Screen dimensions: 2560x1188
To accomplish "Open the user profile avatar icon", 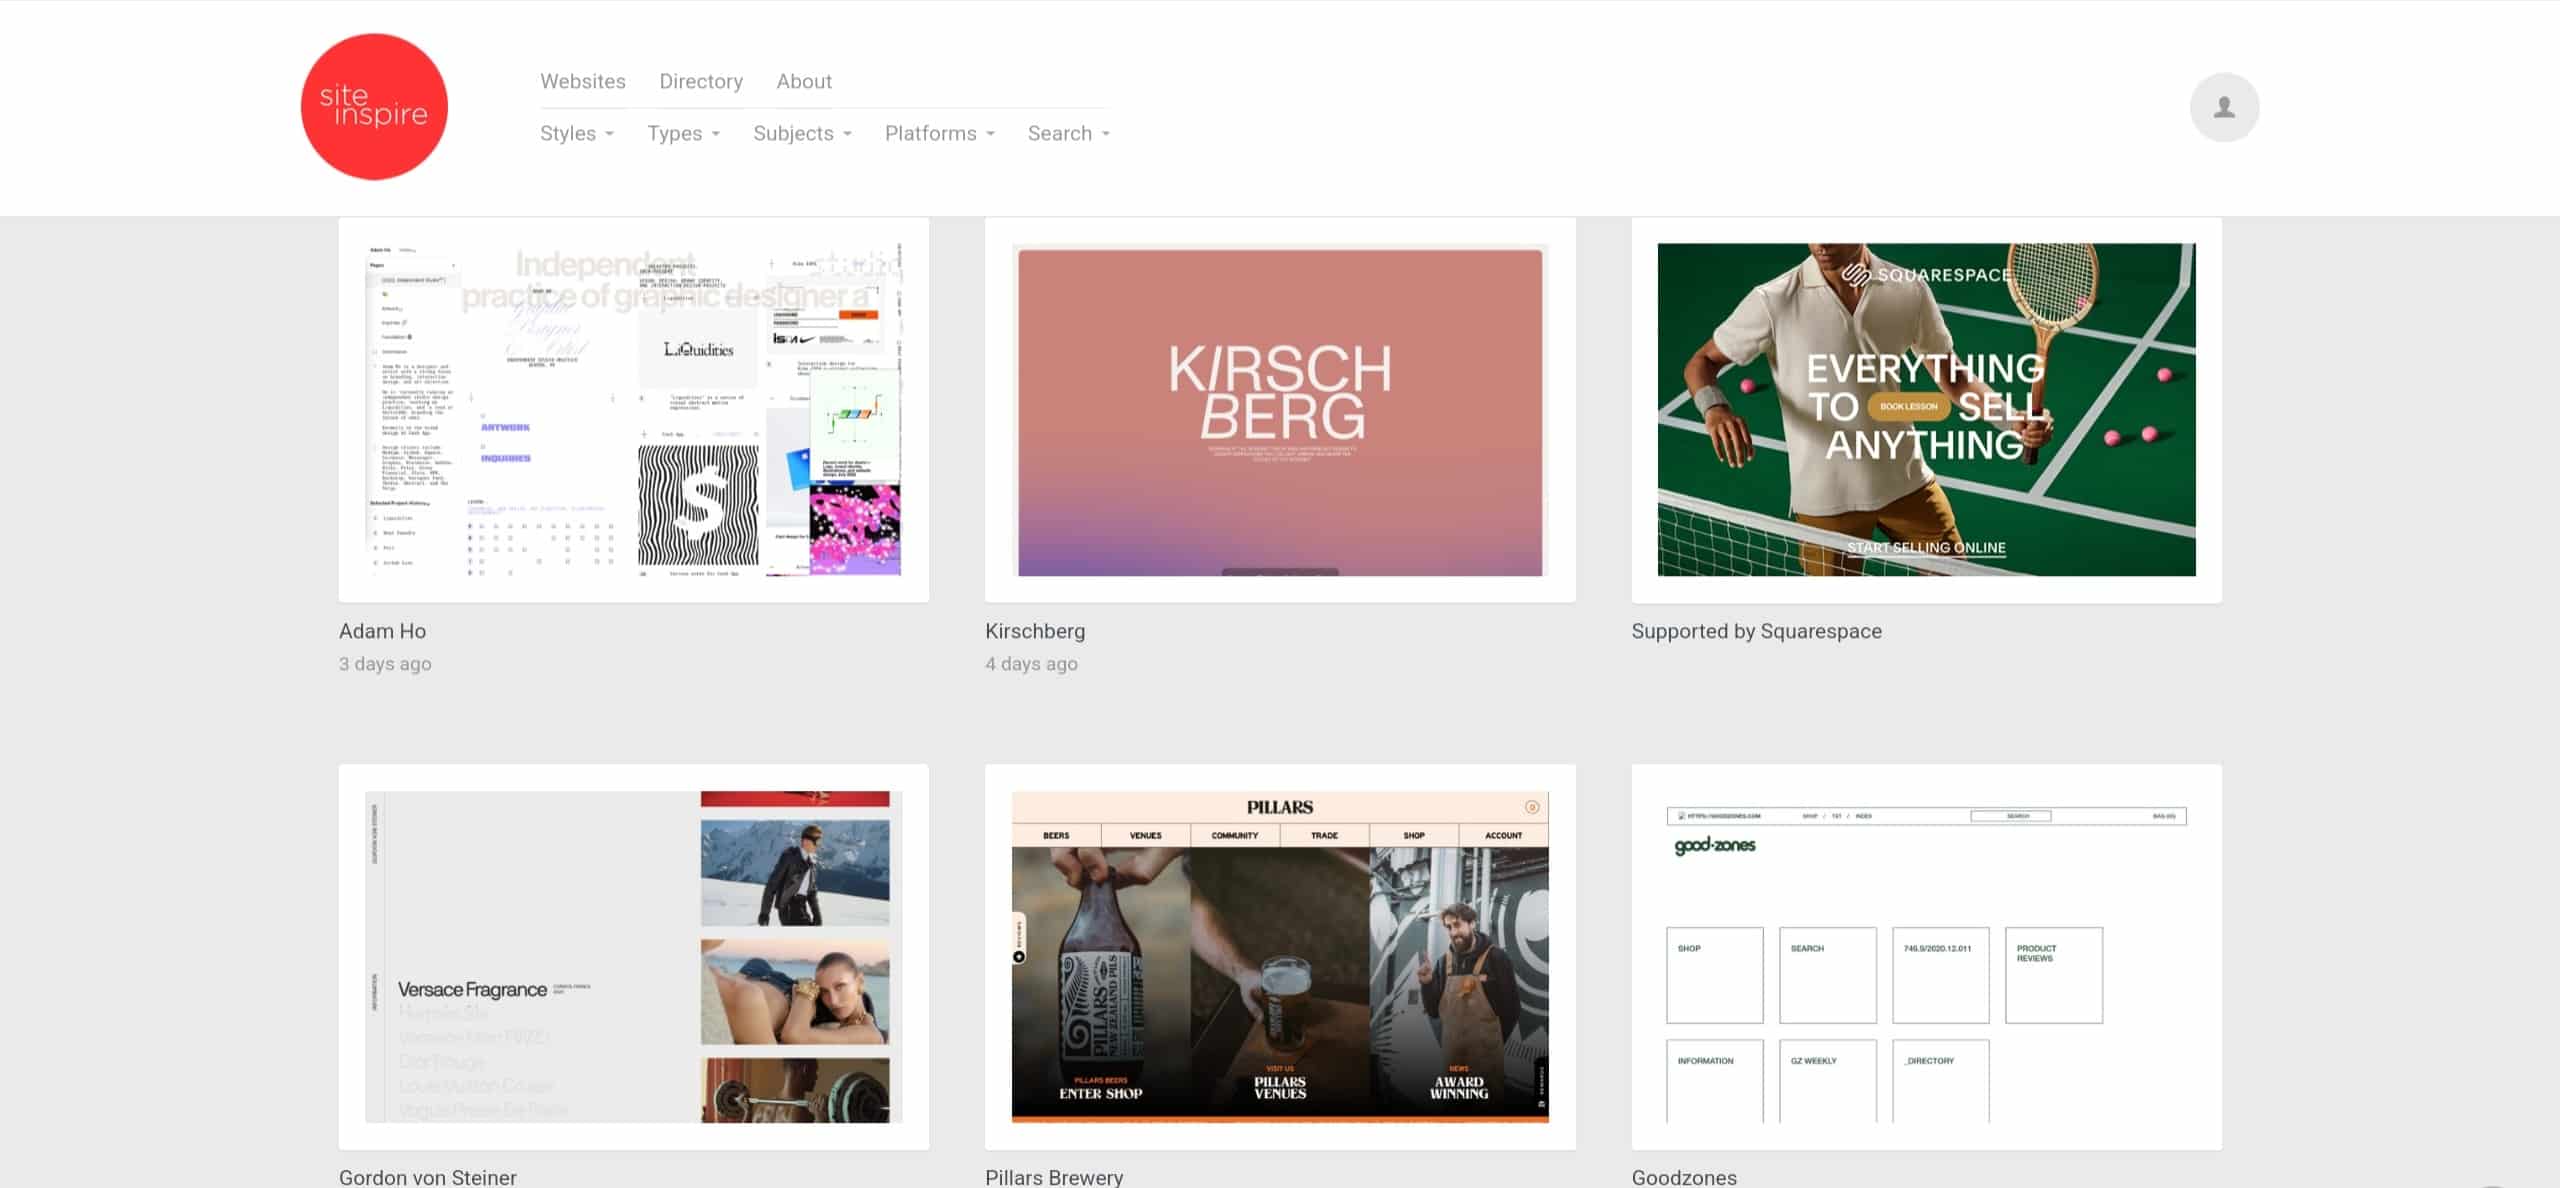I will 2224,107.
